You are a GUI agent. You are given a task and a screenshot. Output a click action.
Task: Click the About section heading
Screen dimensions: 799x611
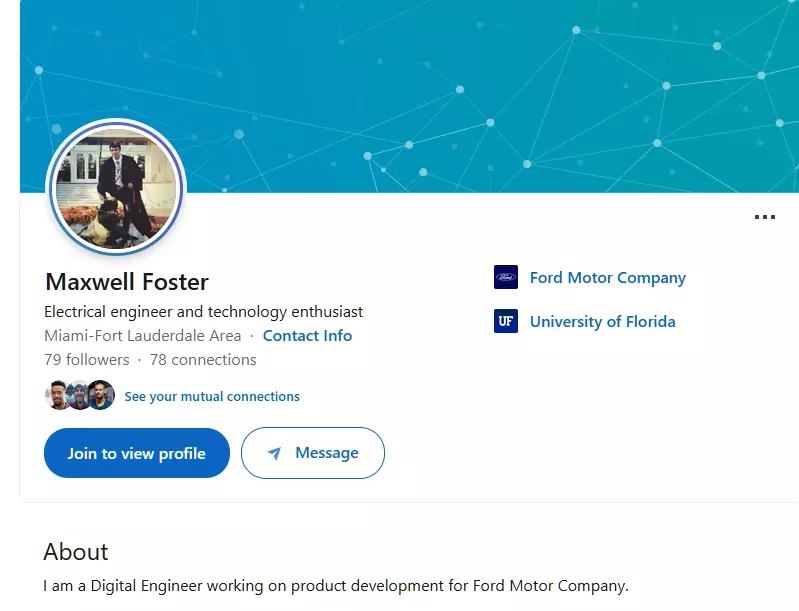(76, 552)
